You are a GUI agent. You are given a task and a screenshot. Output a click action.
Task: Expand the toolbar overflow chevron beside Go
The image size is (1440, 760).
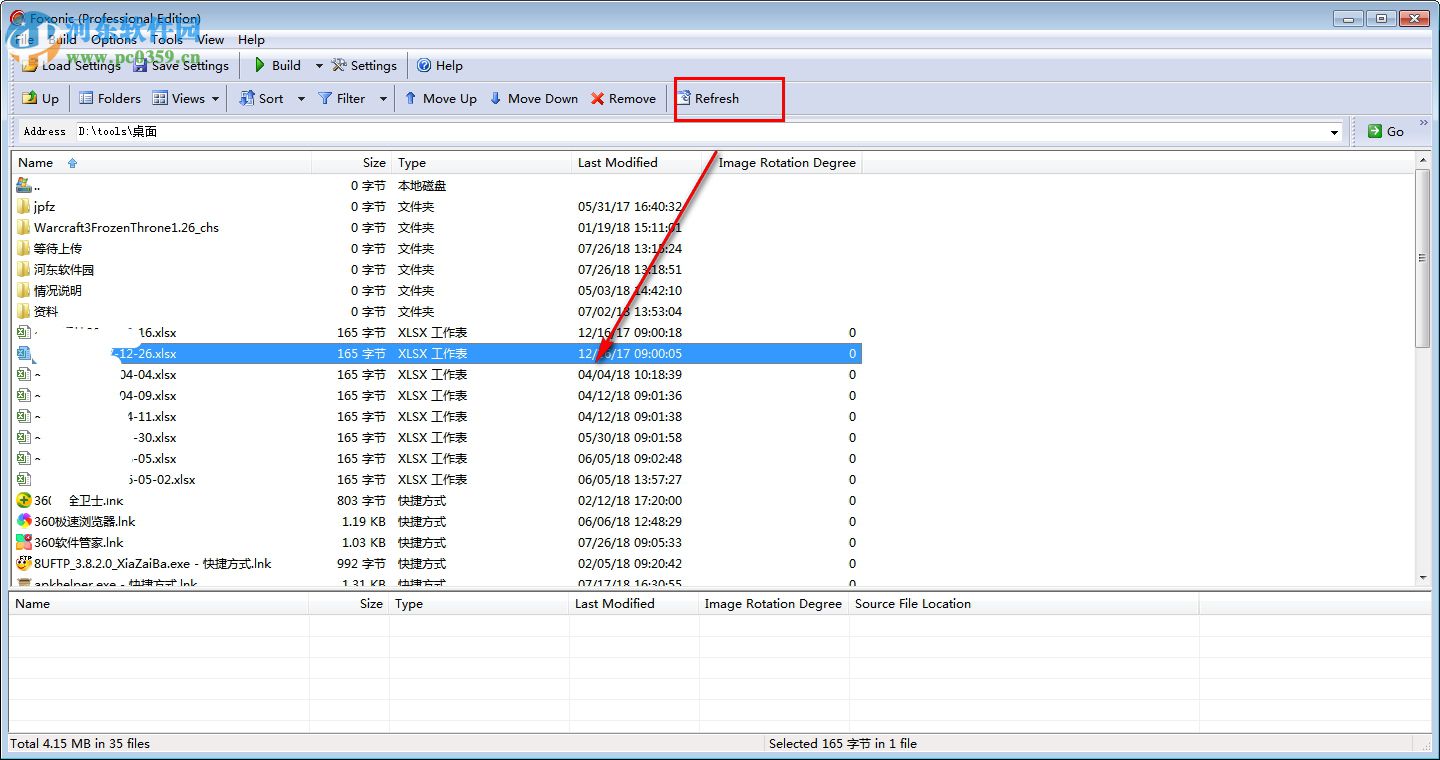1424,123
